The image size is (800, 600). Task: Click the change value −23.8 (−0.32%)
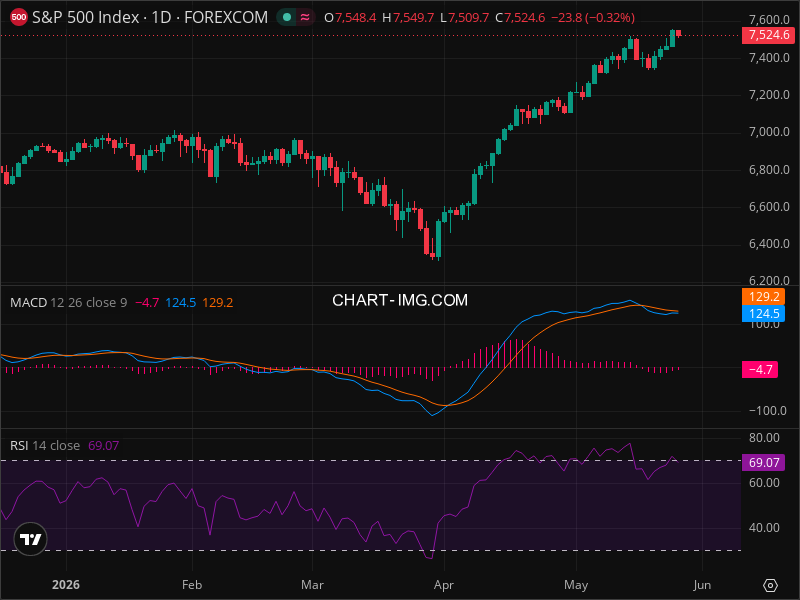[593, 18]
